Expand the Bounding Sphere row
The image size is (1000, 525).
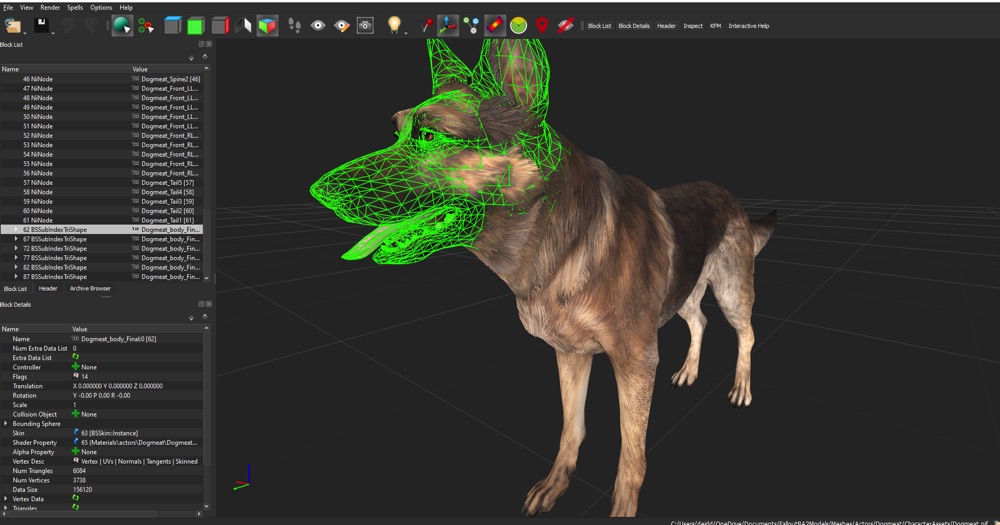[6, 424]
